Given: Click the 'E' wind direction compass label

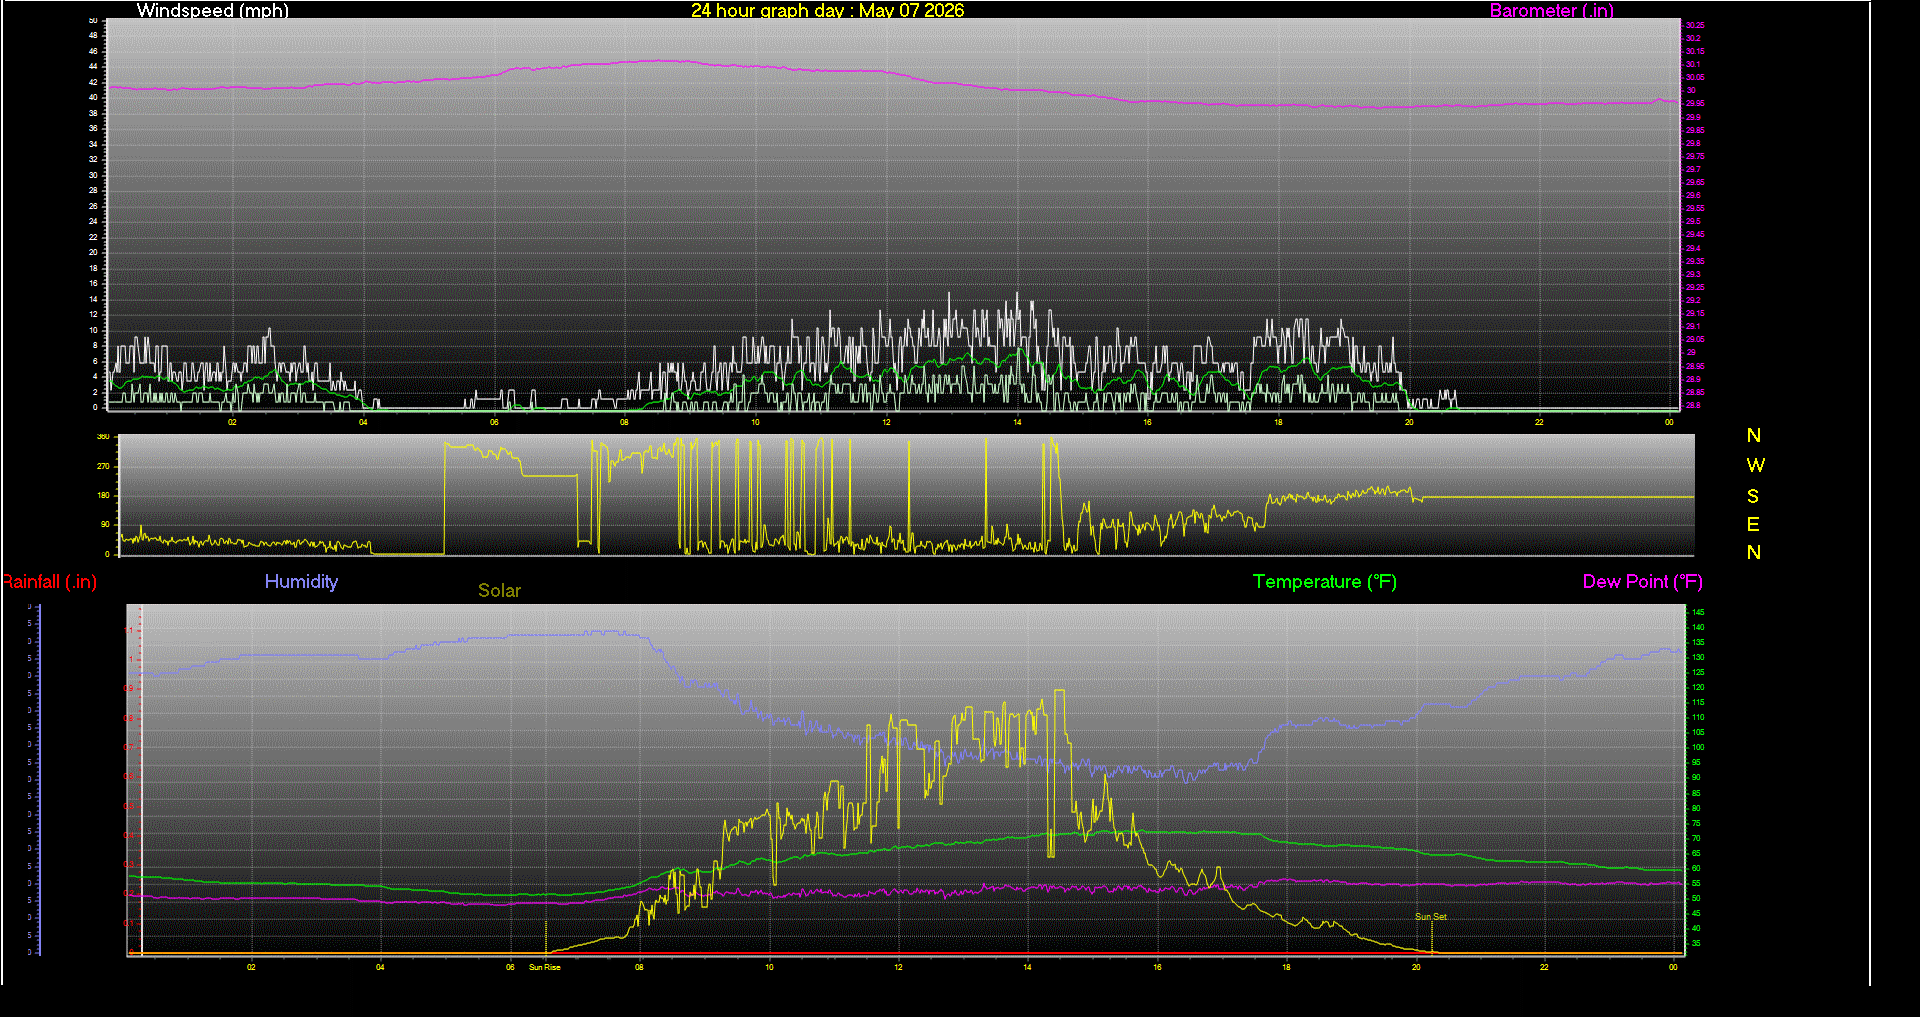Looking at the screenshot, I should click(x=1753, y=524).
